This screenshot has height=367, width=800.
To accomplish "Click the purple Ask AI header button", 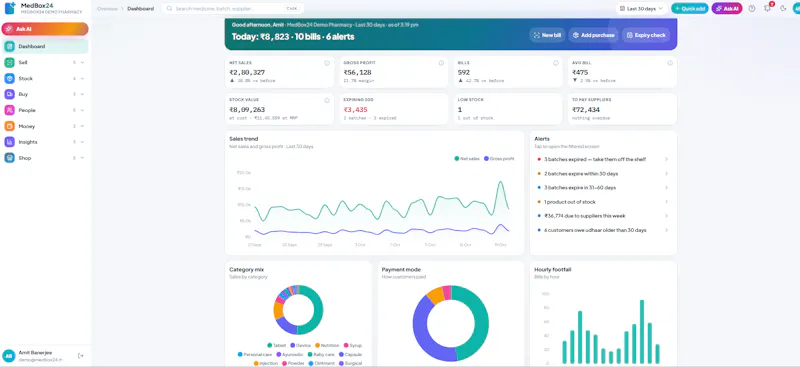I will click(727, 8).
